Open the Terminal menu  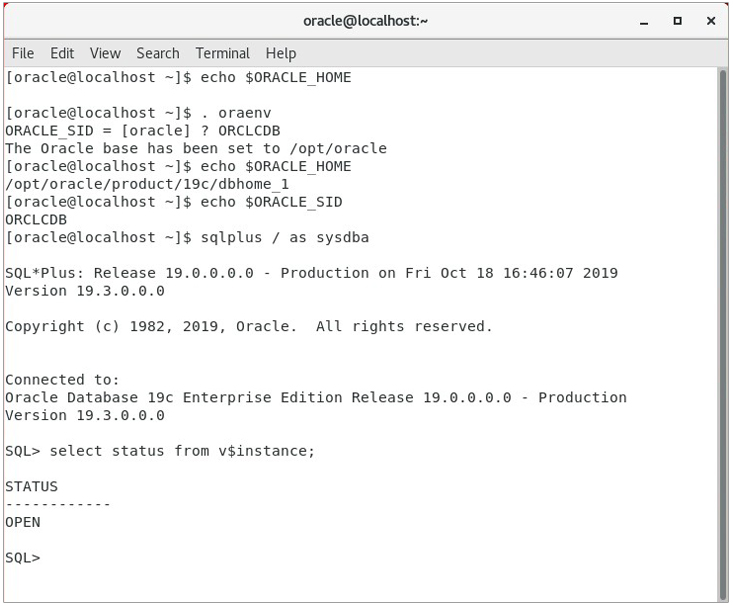223,53
